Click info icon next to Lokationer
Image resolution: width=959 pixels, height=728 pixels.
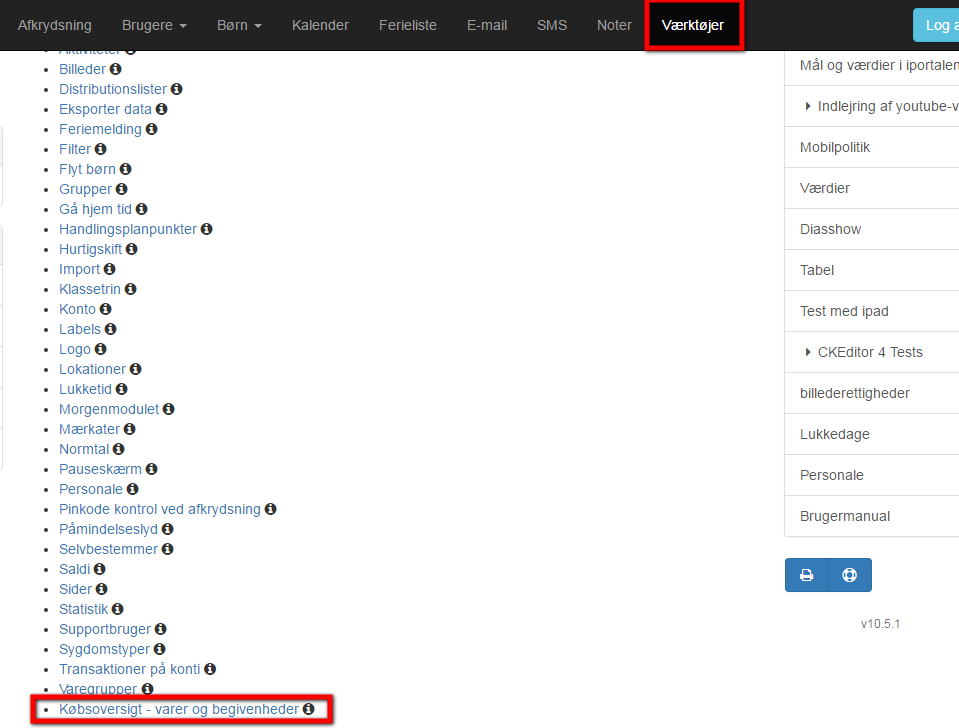[x=136, y=369]
